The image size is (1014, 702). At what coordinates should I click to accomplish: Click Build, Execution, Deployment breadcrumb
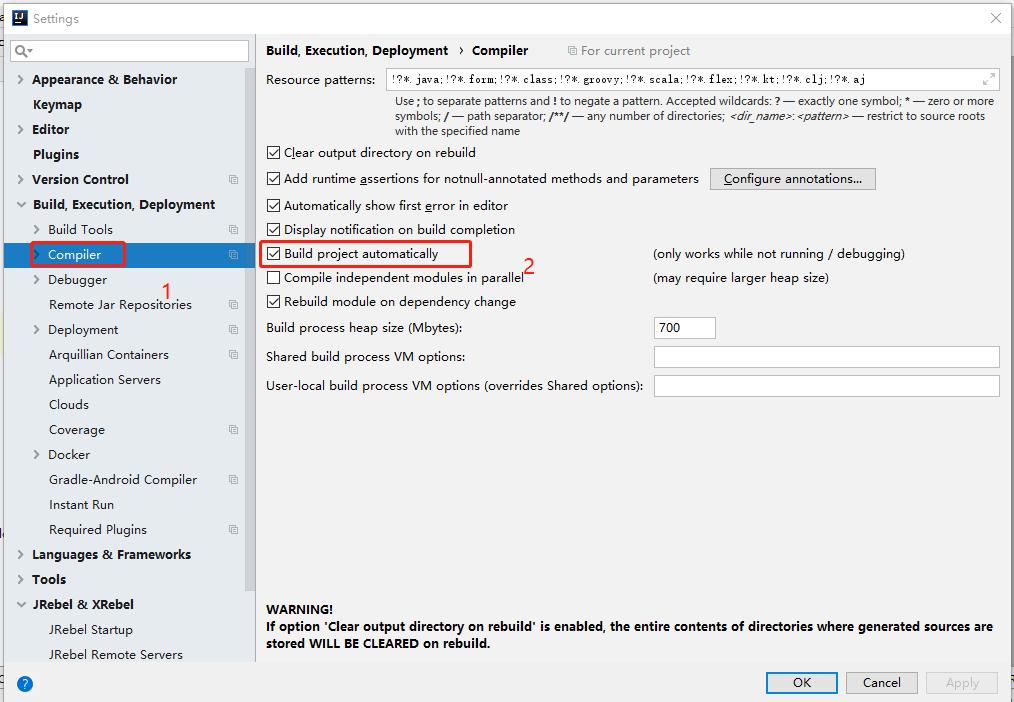(x=357, y=51)
